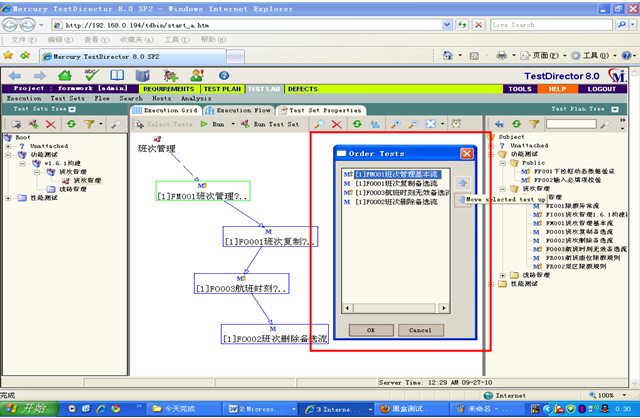Click the browser stop X button

(x=478, y=25)
